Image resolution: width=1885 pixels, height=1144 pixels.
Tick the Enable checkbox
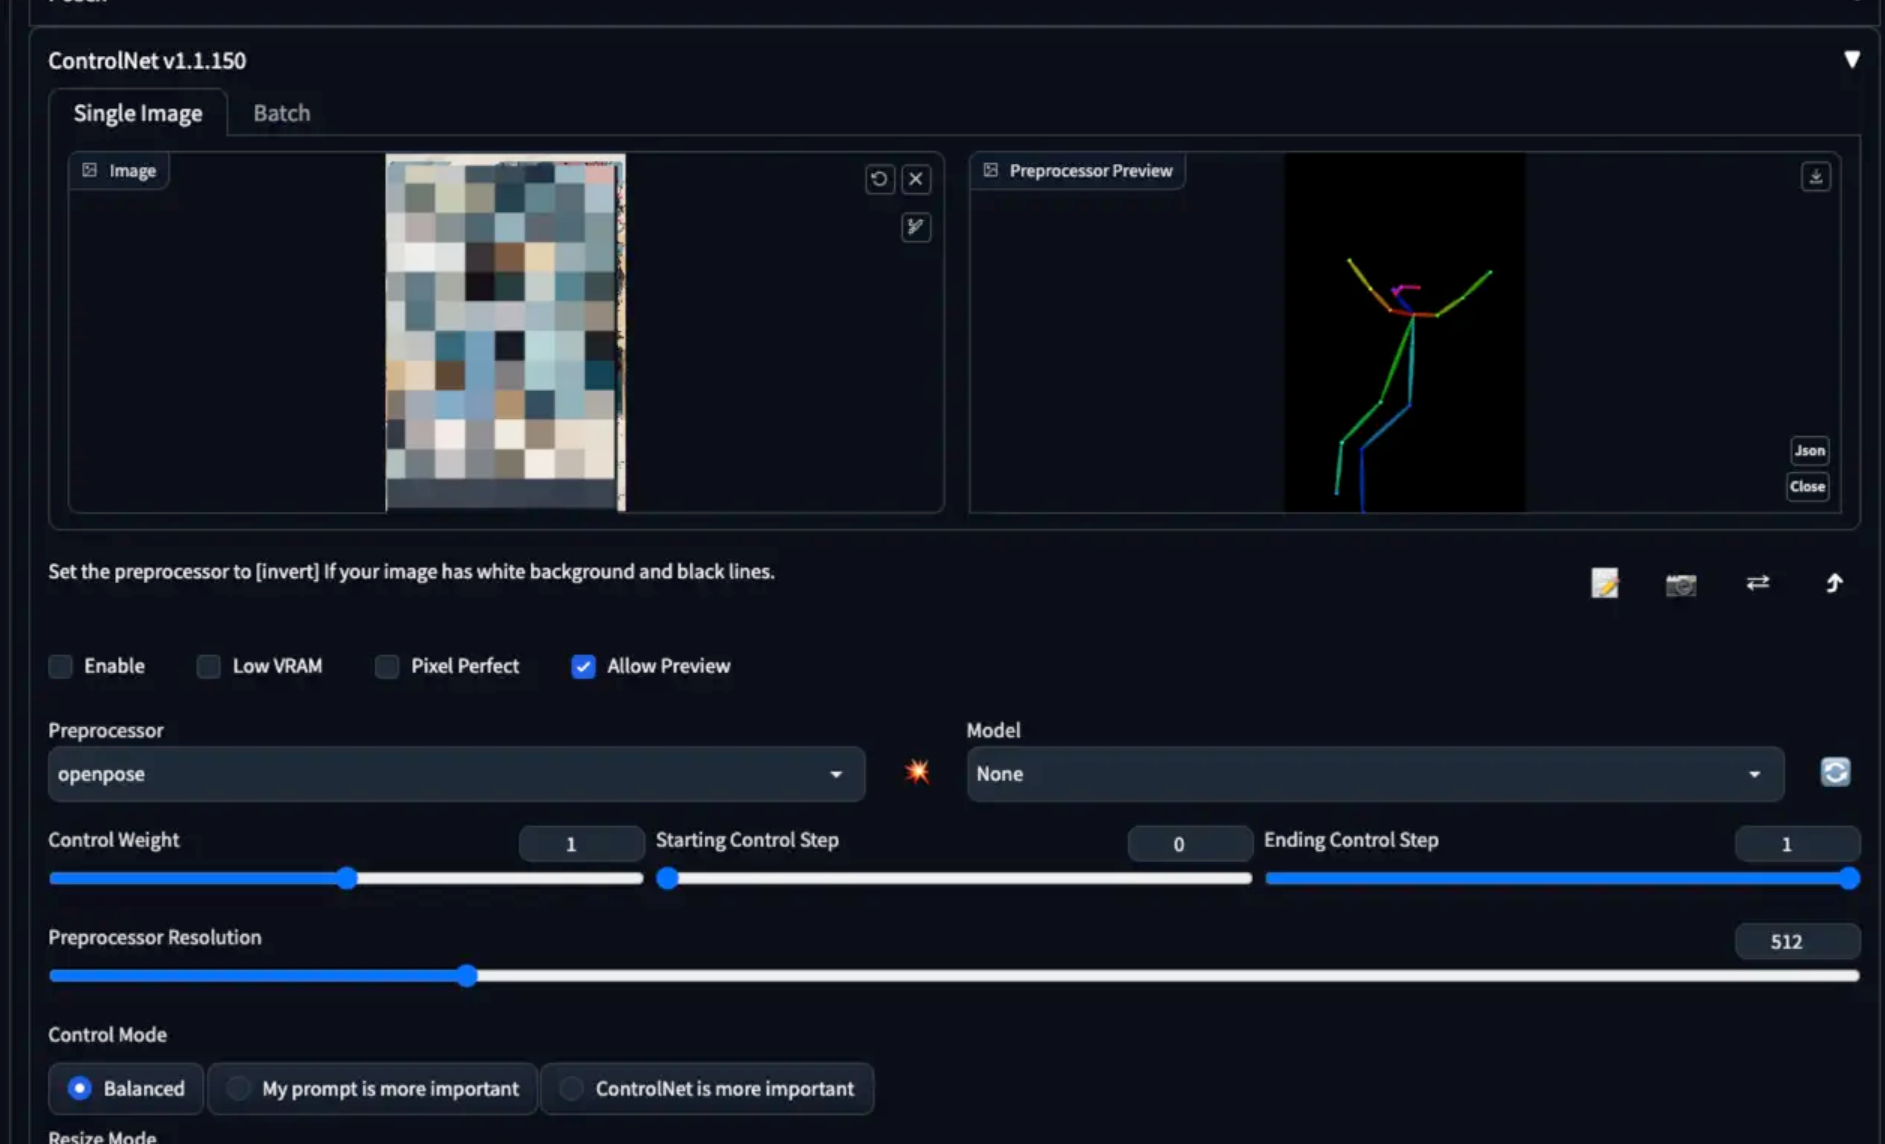60,666
